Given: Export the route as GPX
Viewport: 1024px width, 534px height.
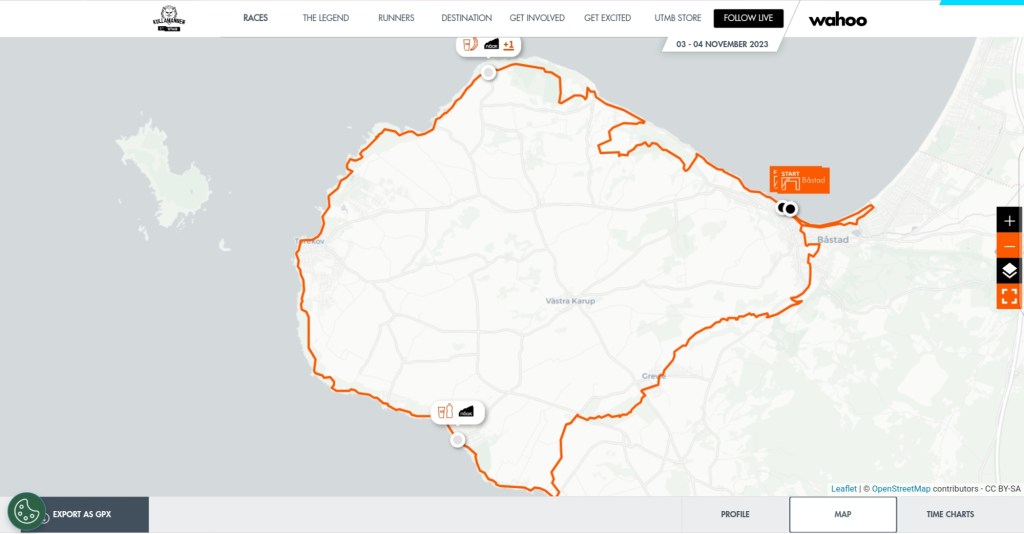Looking at the screenshot, I should click(82, 514).
